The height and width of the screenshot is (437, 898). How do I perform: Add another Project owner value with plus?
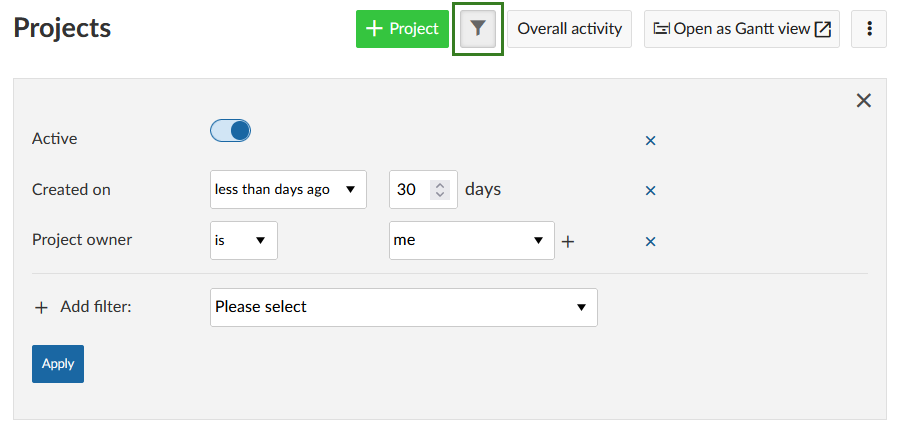[x=568, y=241]
